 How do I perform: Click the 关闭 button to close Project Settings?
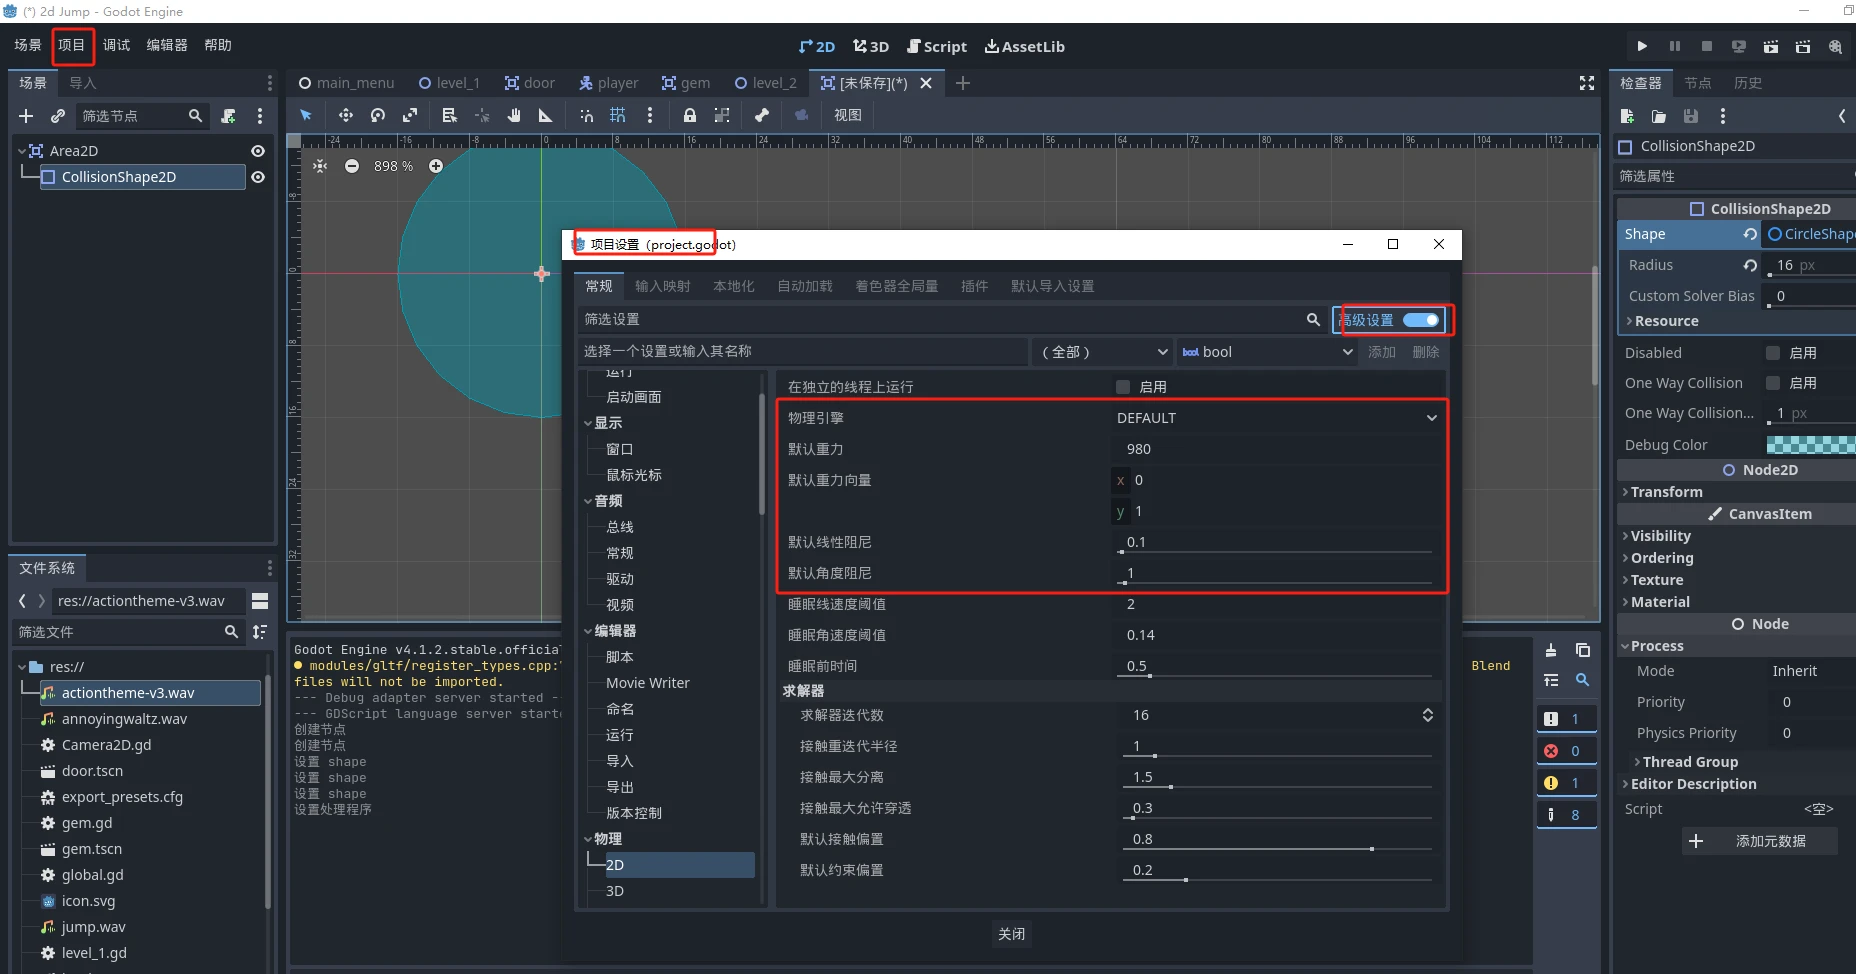(x=1011, y=933)
